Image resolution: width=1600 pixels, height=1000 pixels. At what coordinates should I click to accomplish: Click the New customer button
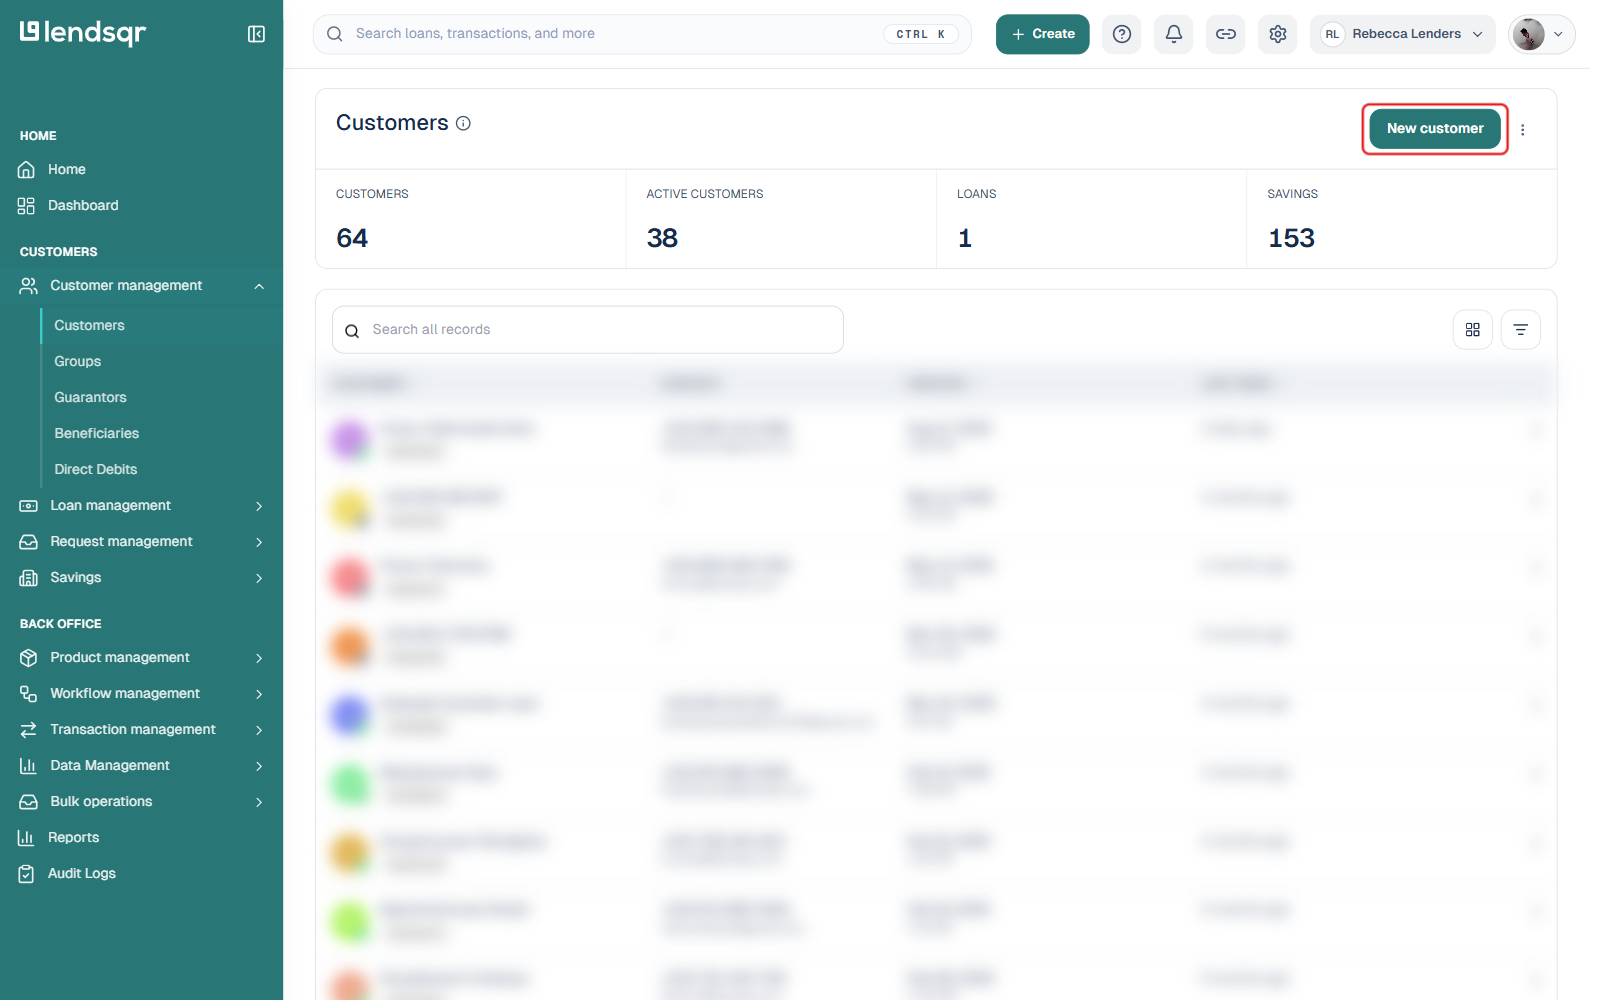pyautogui.click(x=1435, y=129)
